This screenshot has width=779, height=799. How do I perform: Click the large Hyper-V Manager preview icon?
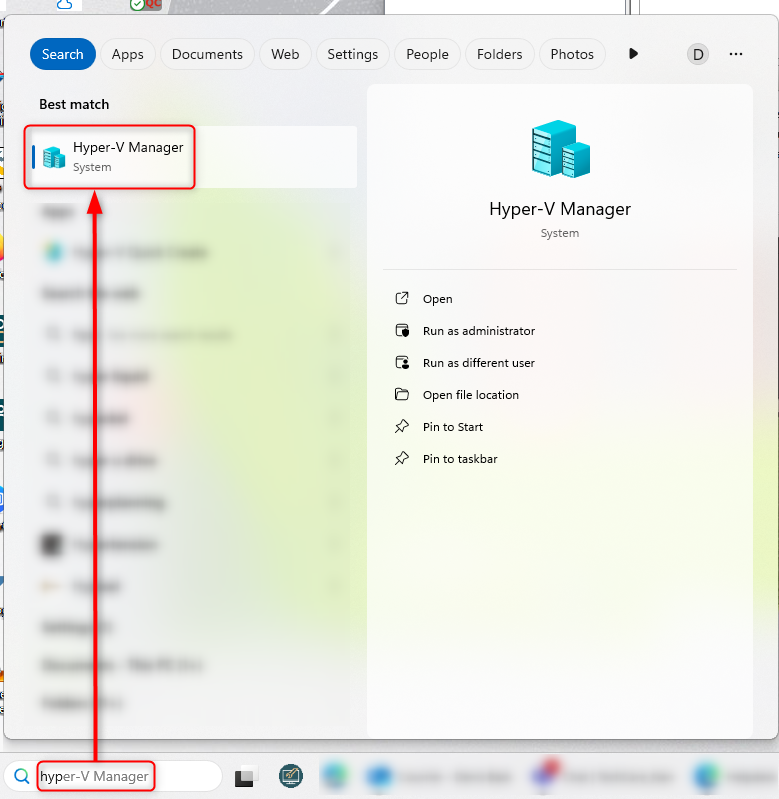[x=560, y=149]
